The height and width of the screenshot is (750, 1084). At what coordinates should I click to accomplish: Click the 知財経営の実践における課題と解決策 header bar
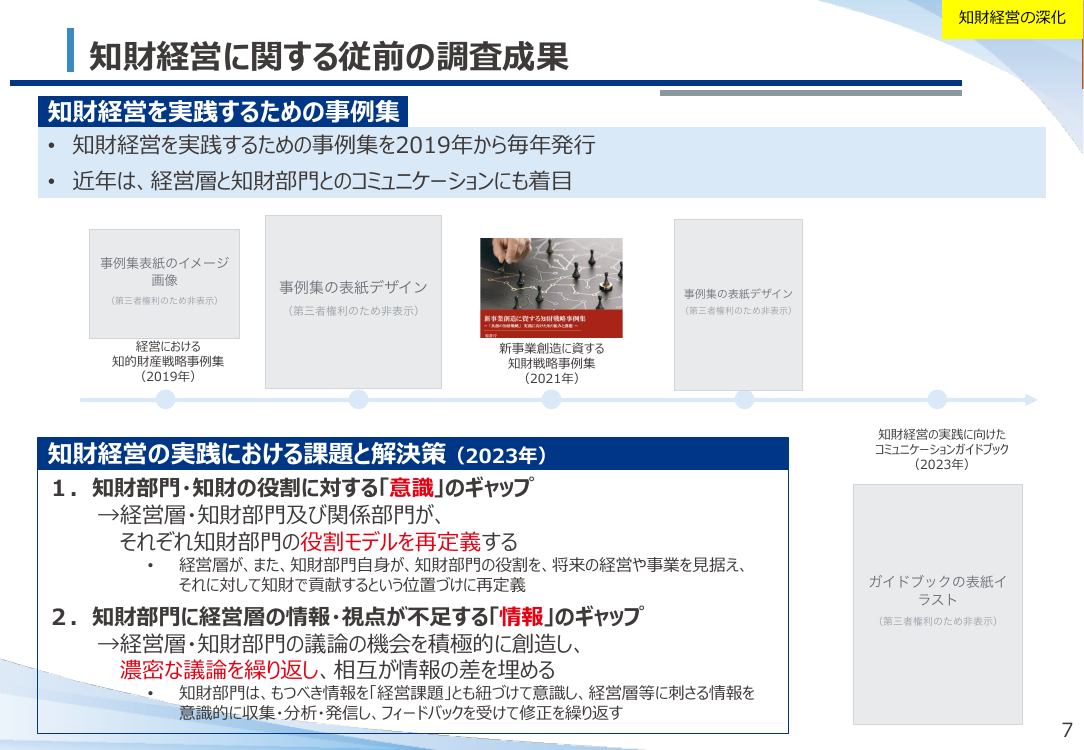[413, 454]
